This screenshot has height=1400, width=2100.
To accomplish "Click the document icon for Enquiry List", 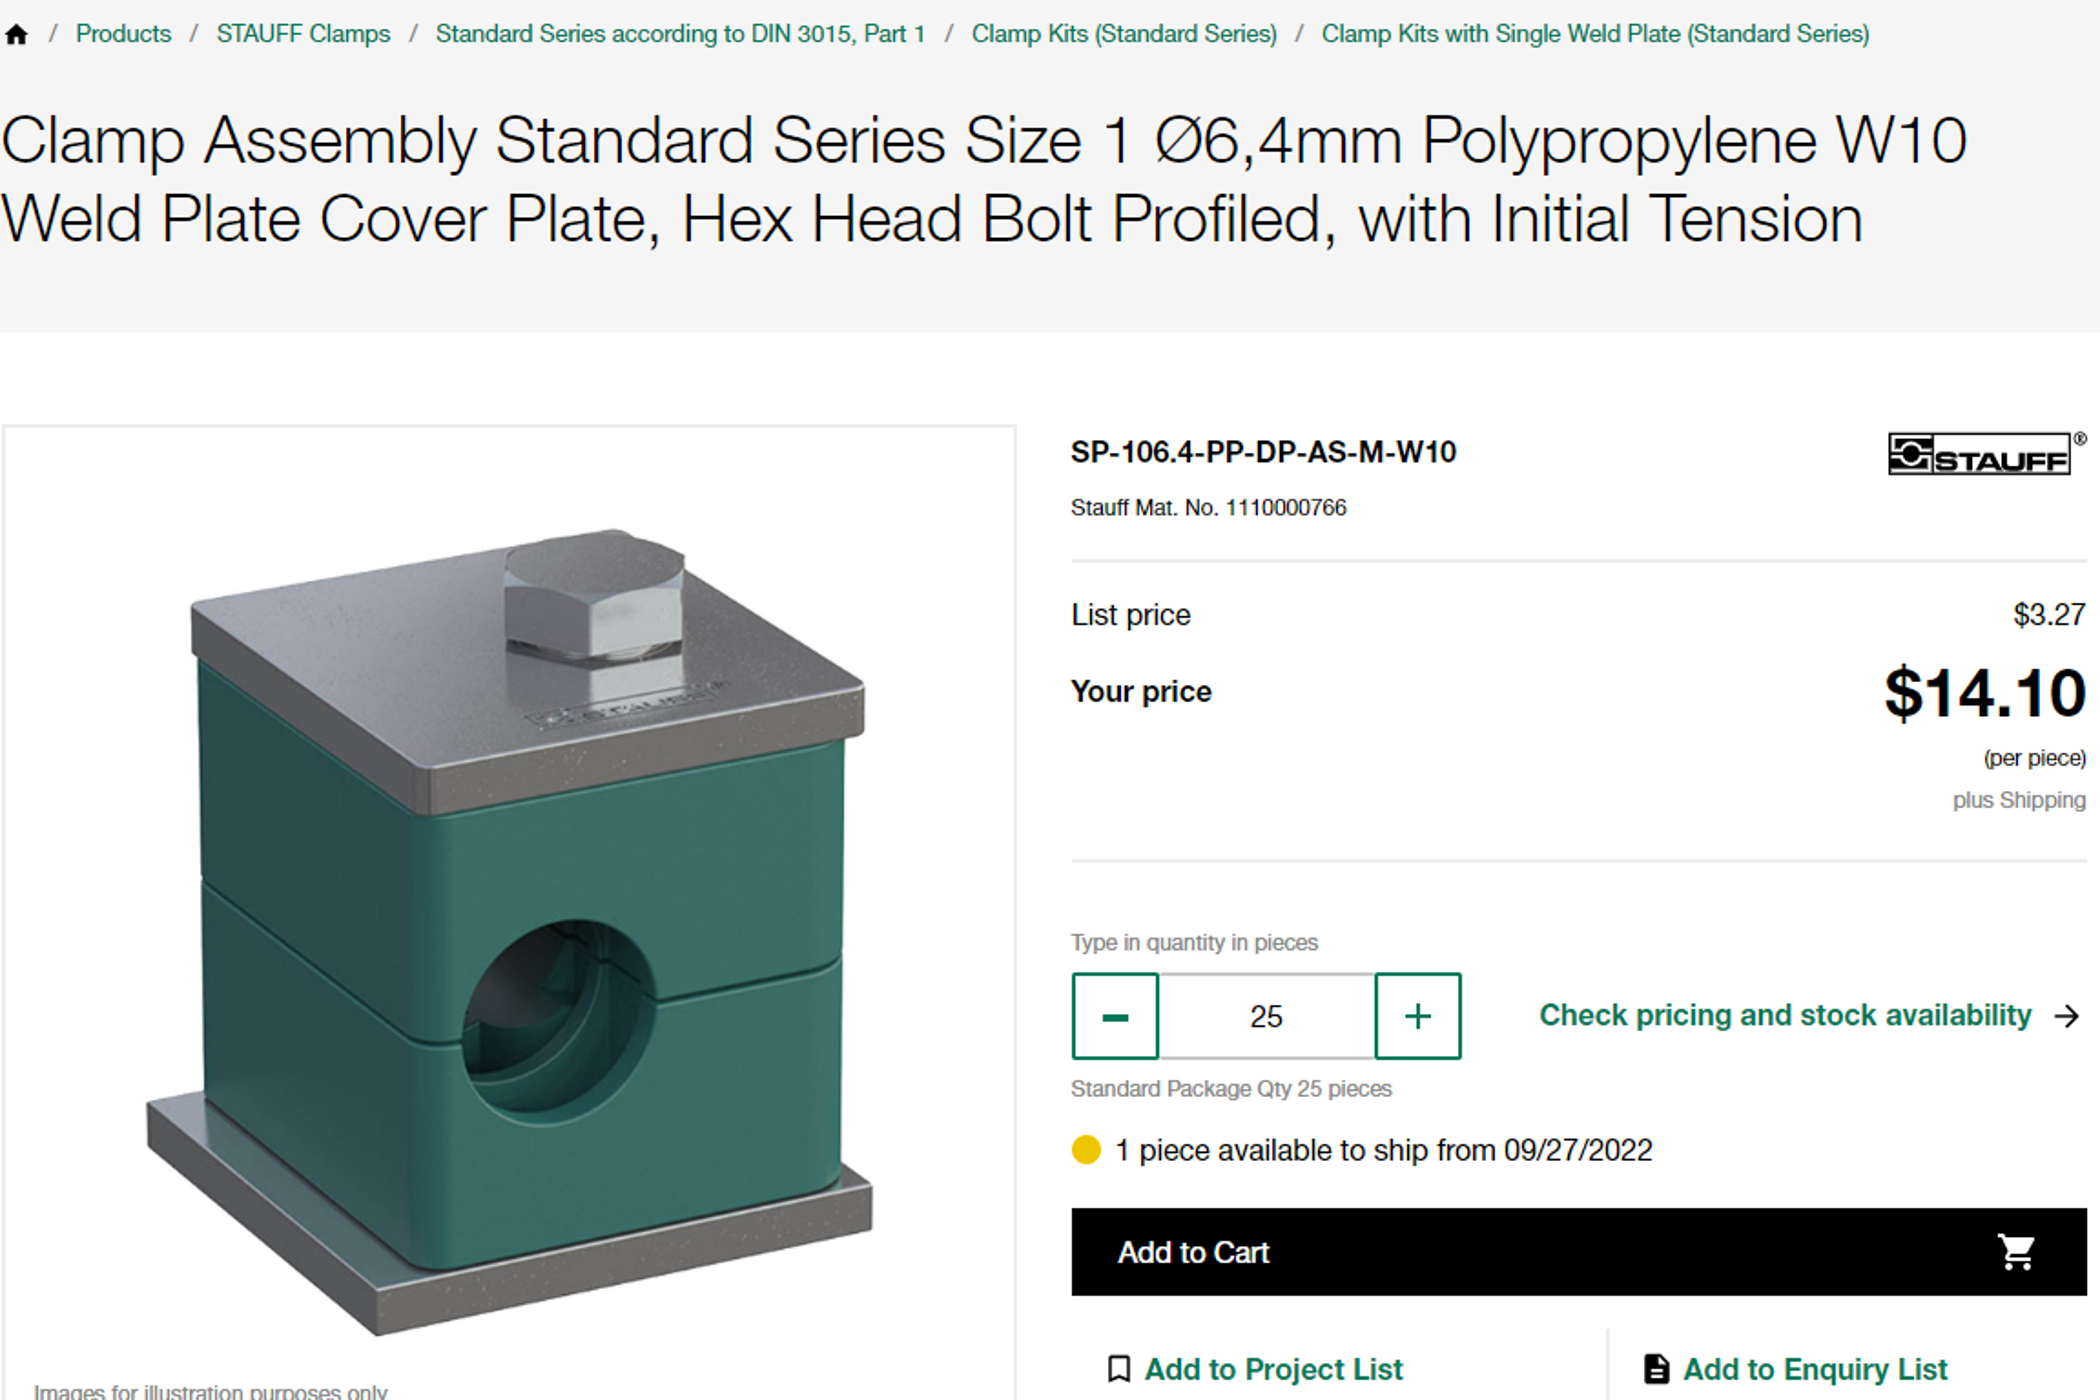I will pyautogui.click(x=1656, y=1369).
